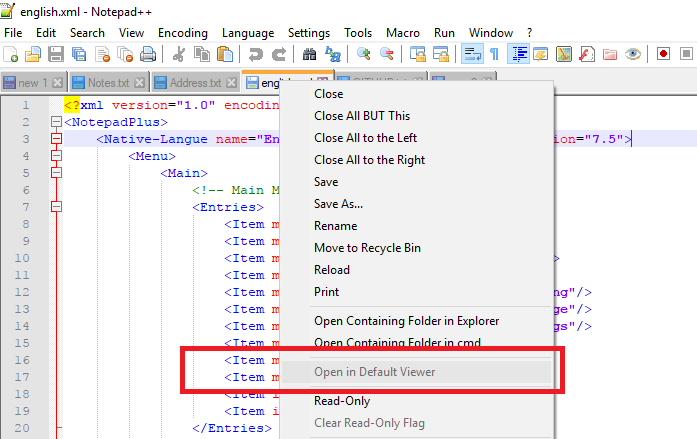Click the Close document toolbar icon
This screenshot has height=439, width=697.
click(102, 54)
